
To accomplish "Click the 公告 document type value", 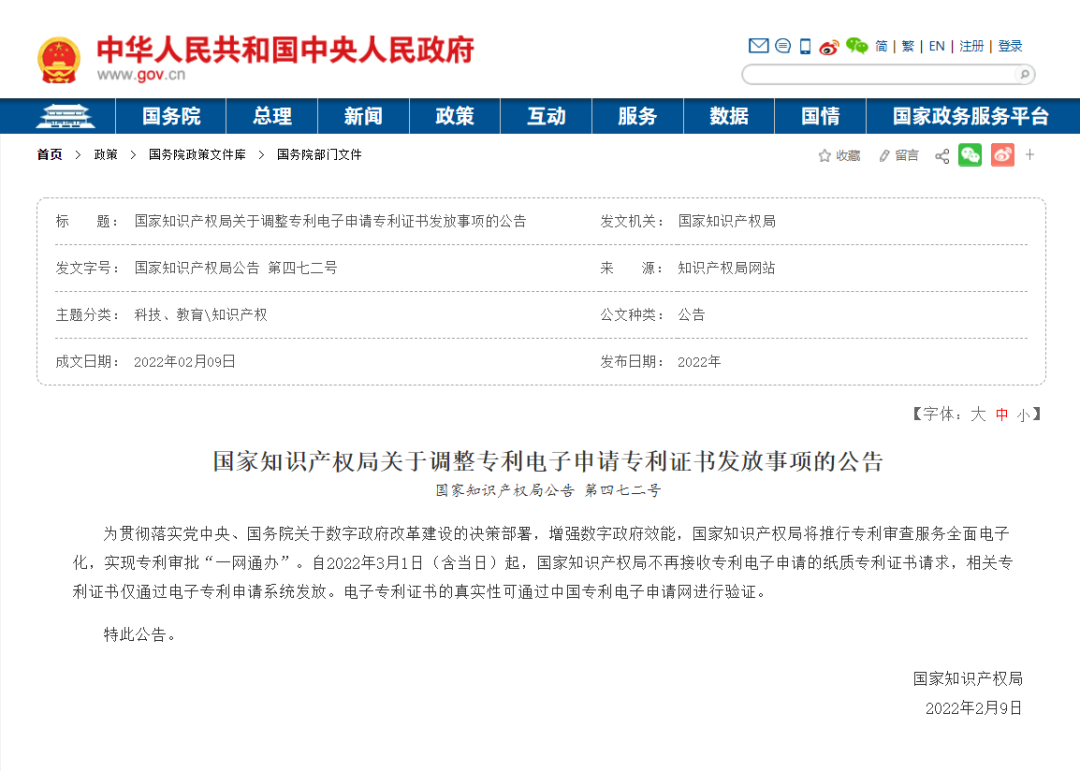I will (692, 315).
